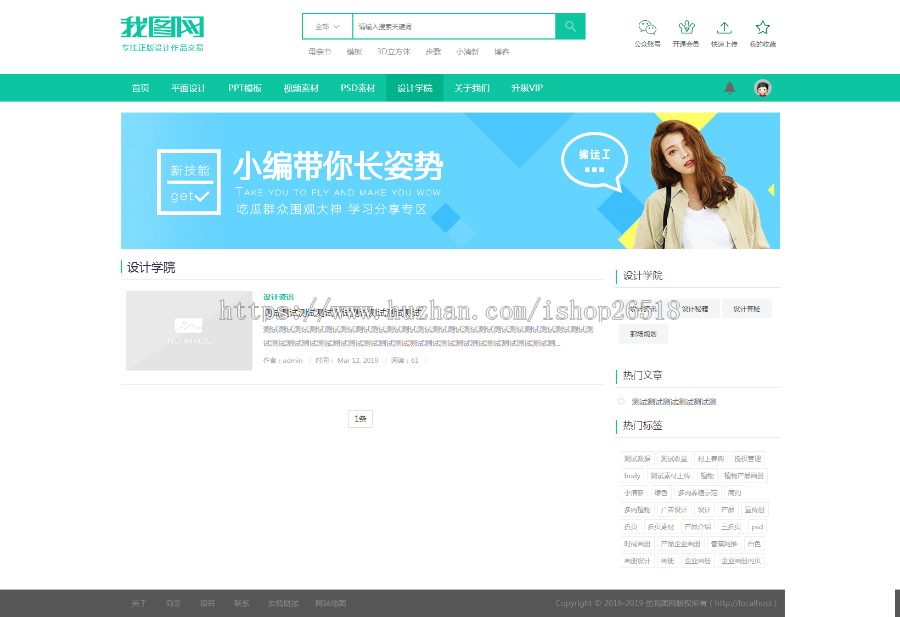Click the 产品介绍 tag
The image size is (900, 617).
point(697,527)
